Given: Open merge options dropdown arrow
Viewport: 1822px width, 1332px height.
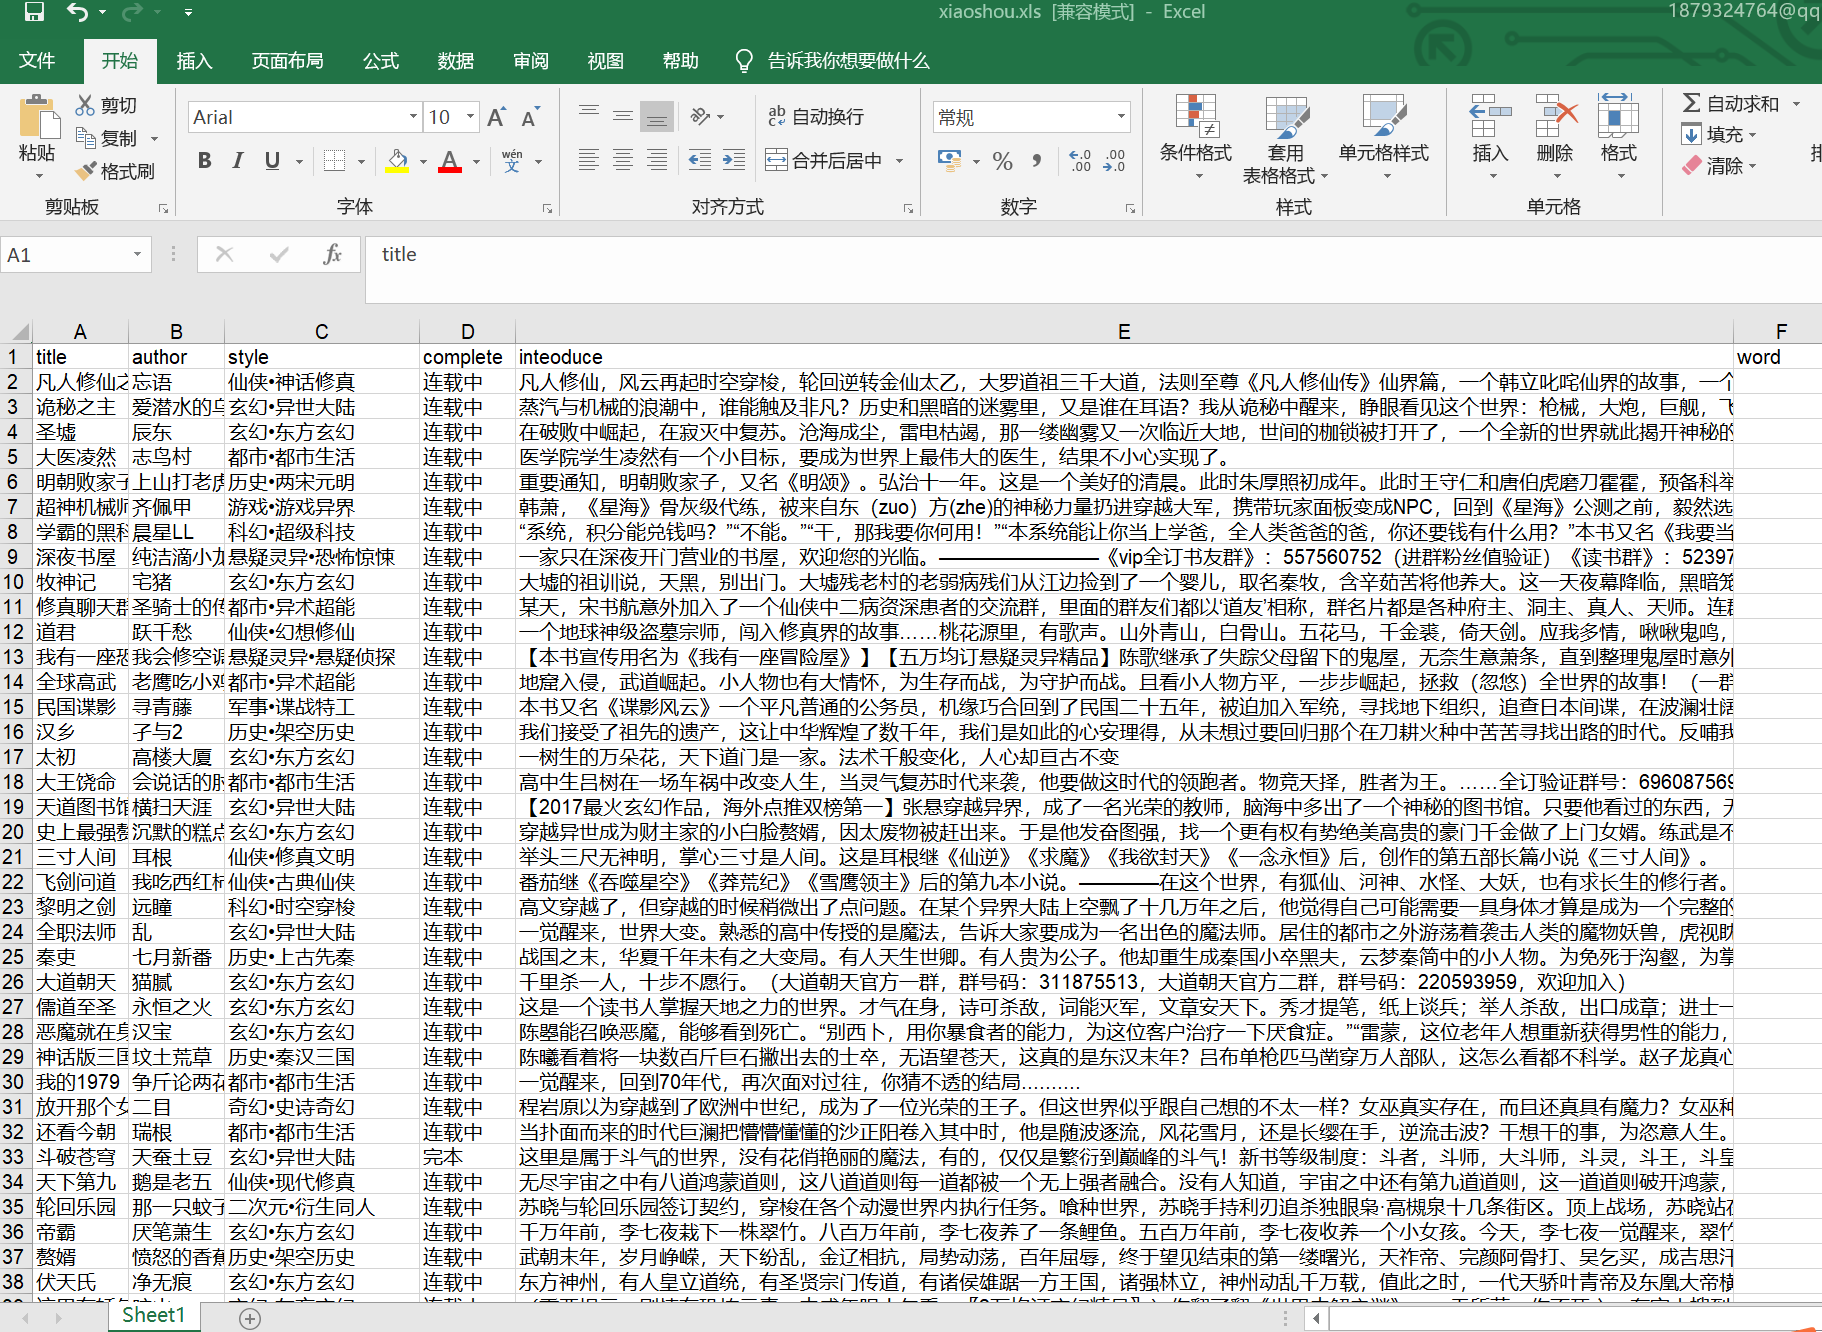Looking at the screenshot, I should [899, 160].
